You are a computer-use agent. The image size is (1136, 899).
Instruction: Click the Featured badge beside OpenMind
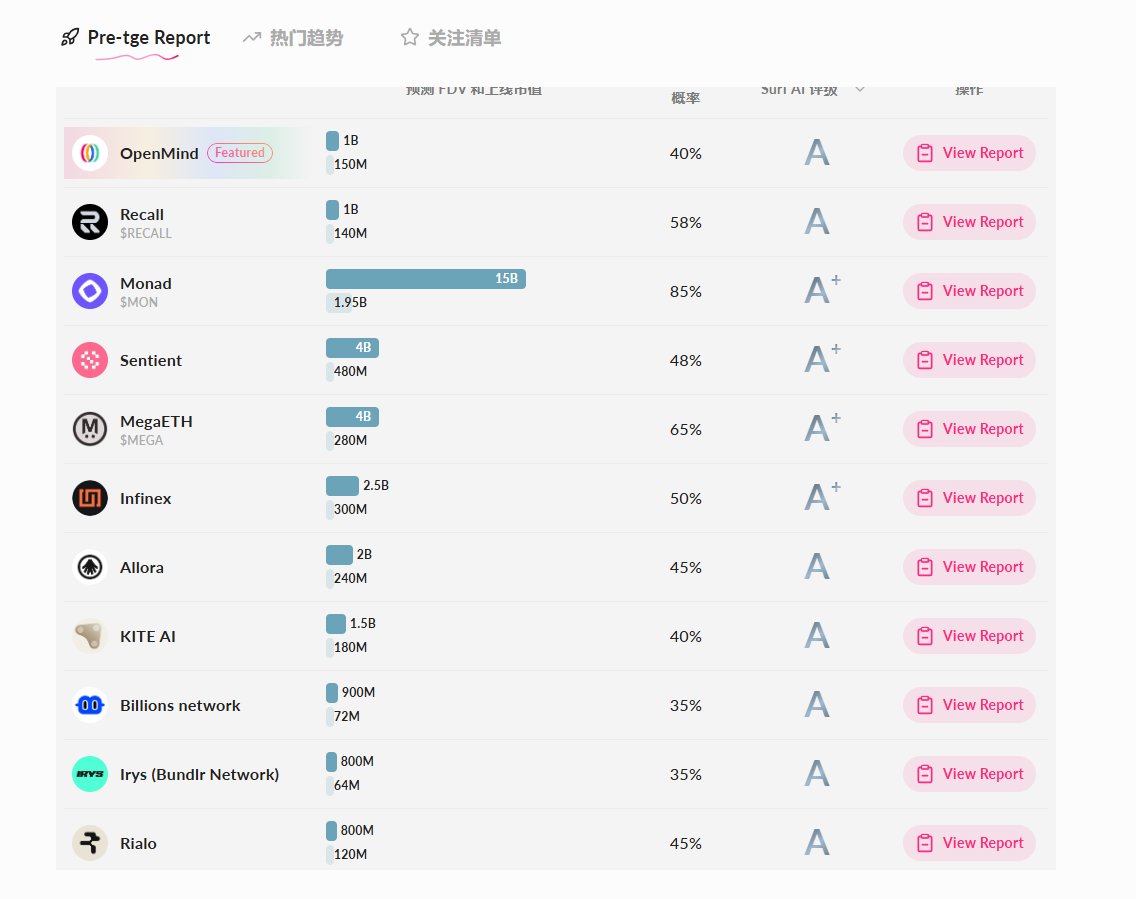tap(240, 153)
